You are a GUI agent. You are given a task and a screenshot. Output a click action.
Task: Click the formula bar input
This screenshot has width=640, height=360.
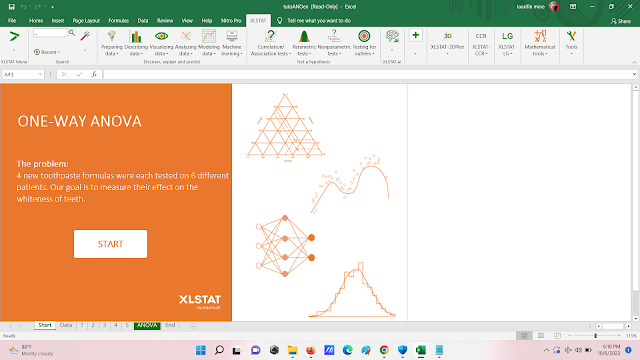(x=367, y=74)
